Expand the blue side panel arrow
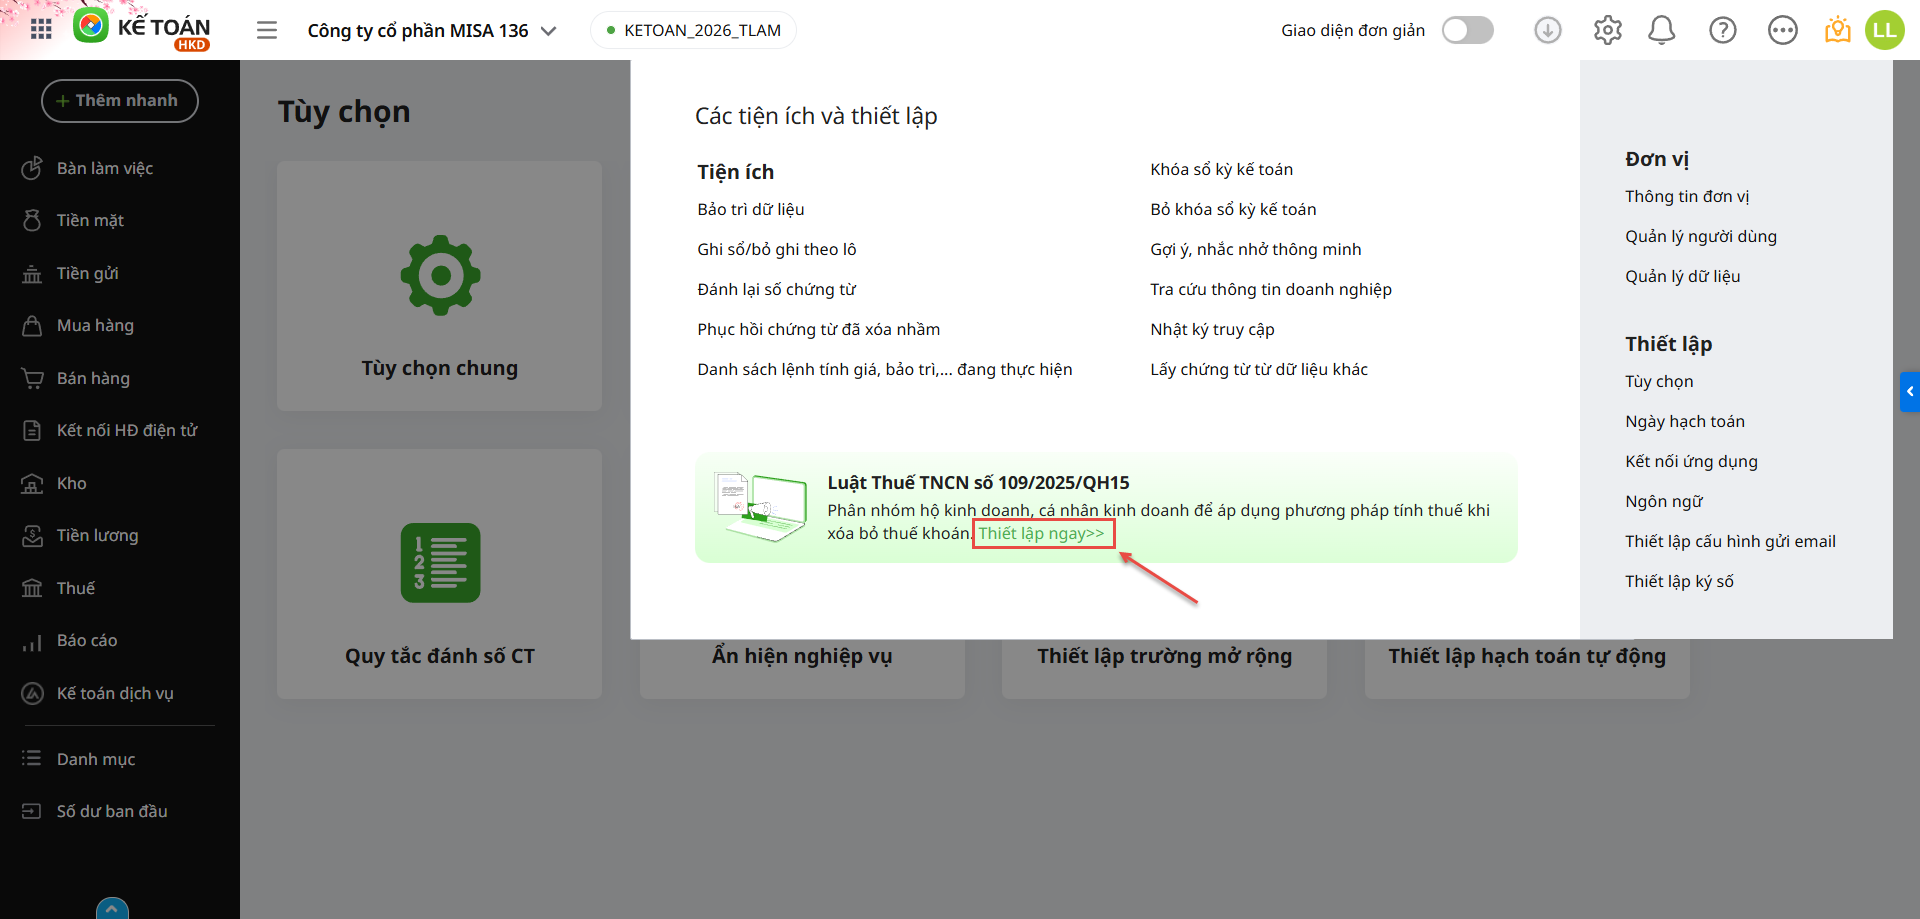The image size is (1920, 919). pyautogui.click(x=1909, y=392)
